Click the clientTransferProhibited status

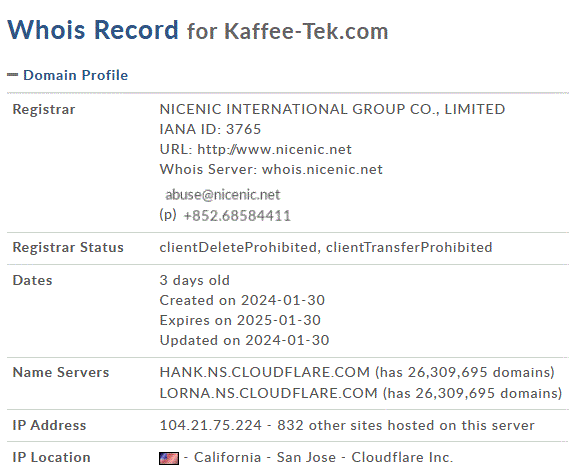tap(409, 248)
